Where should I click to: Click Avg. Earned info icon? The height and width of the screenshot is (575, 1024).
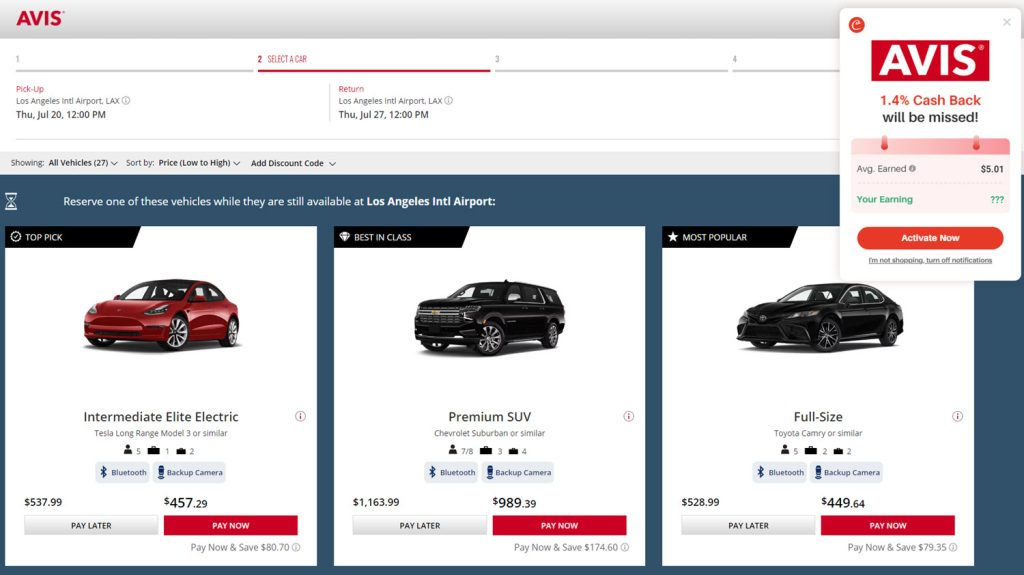(x=912, y=169)
